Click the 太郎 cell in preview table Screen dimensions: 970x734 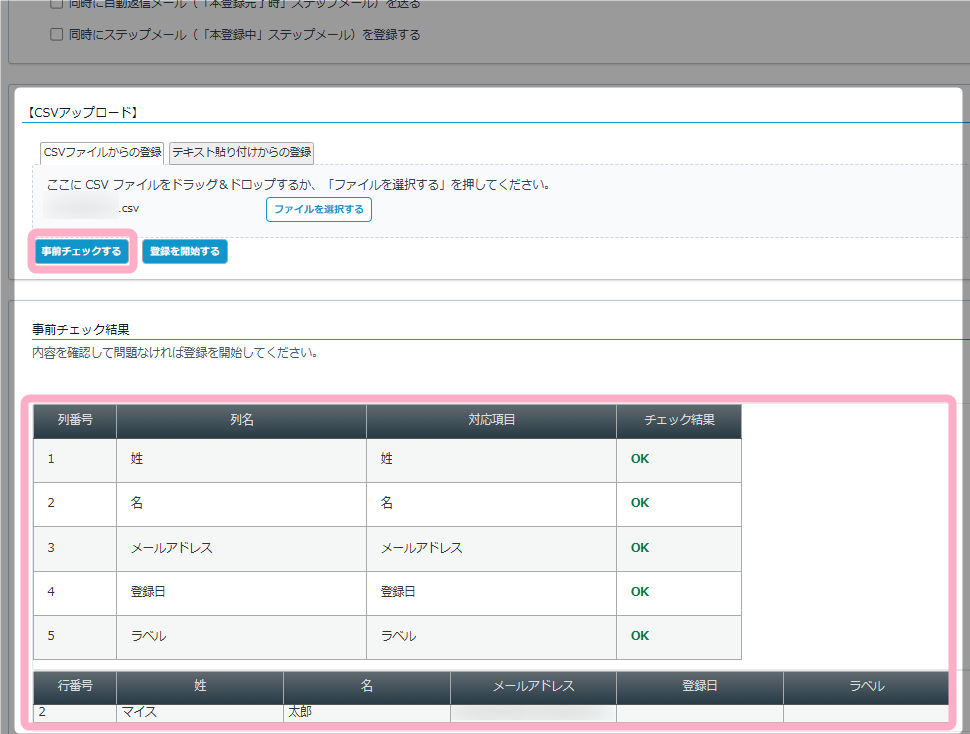tap(300, 713)
